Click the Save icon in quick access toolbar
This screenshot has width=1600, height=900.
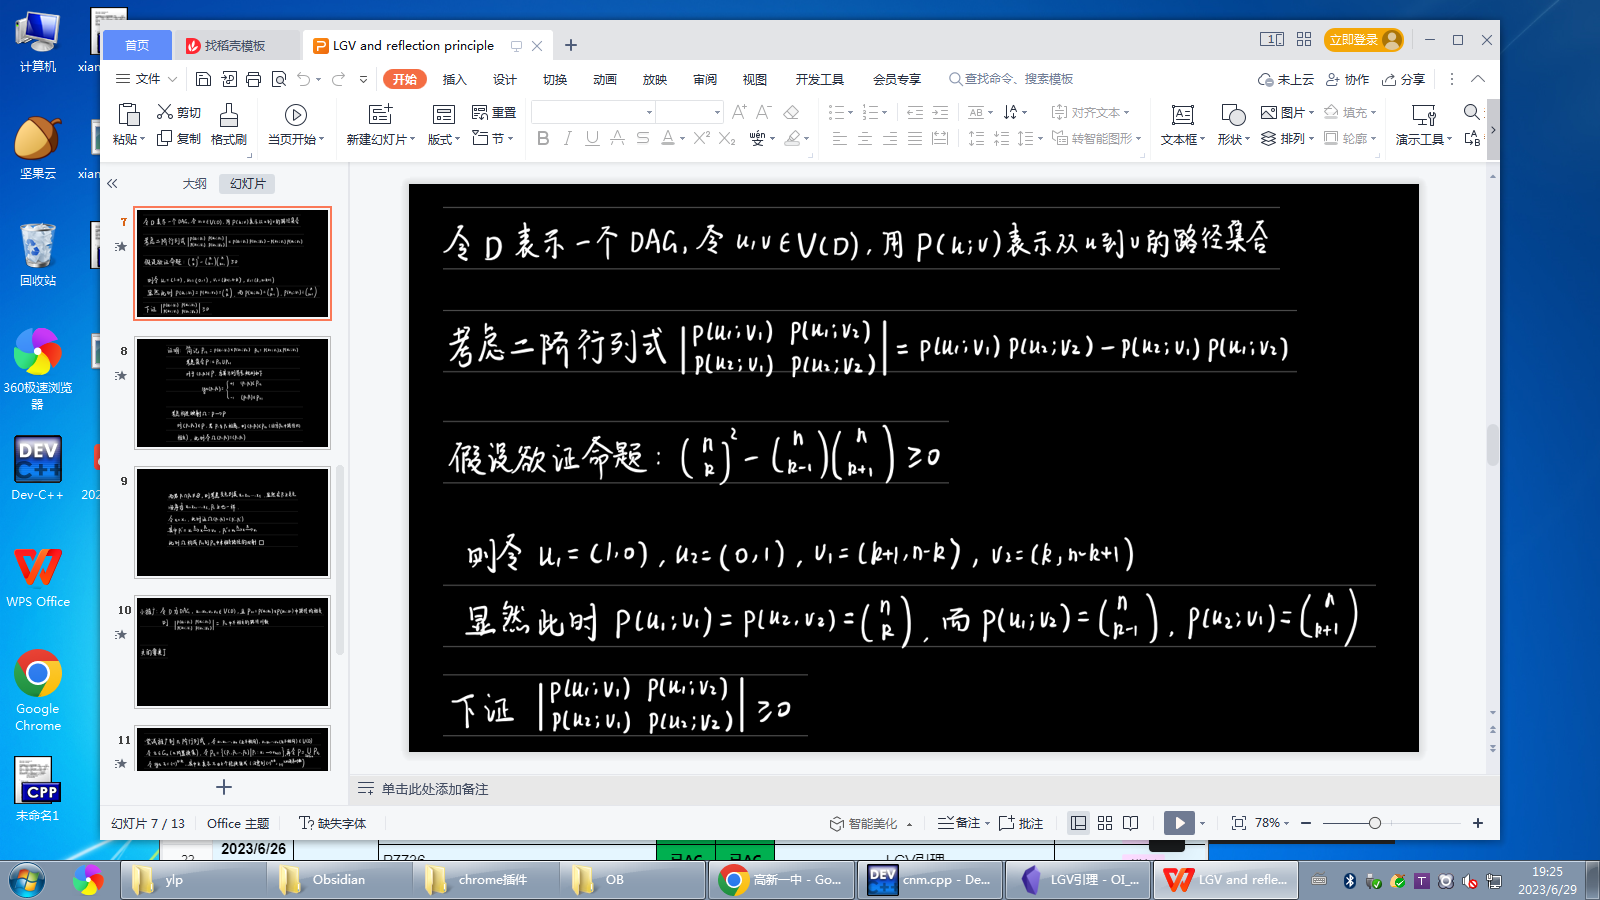coord(203,79)
